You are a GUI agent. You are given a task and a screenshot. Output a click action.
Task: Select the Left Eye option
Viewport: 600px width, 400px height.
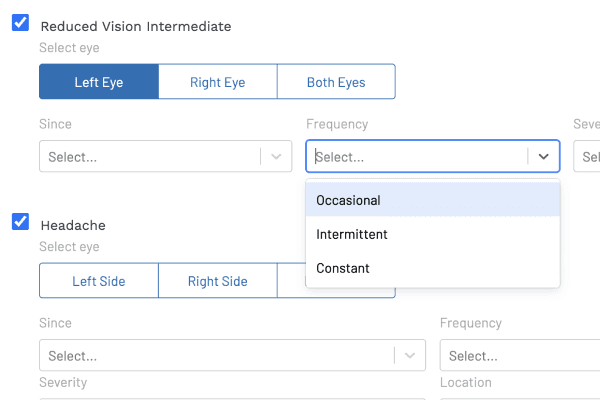pos(98,82)
